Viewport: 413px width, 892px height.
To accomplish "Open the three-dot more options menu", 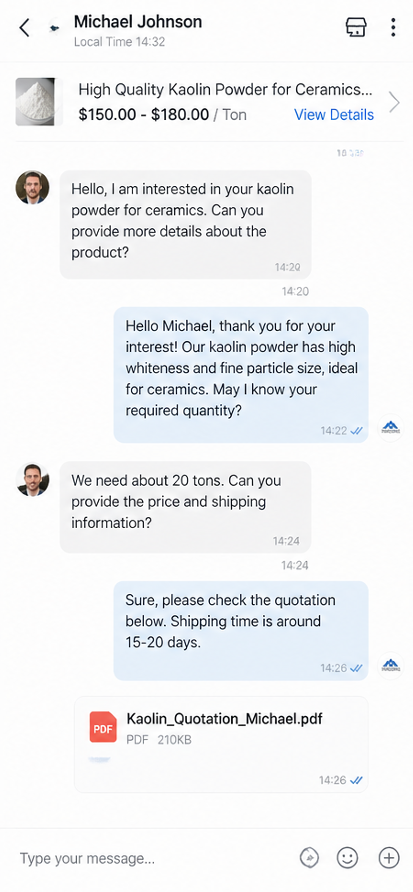I will 393,27.
